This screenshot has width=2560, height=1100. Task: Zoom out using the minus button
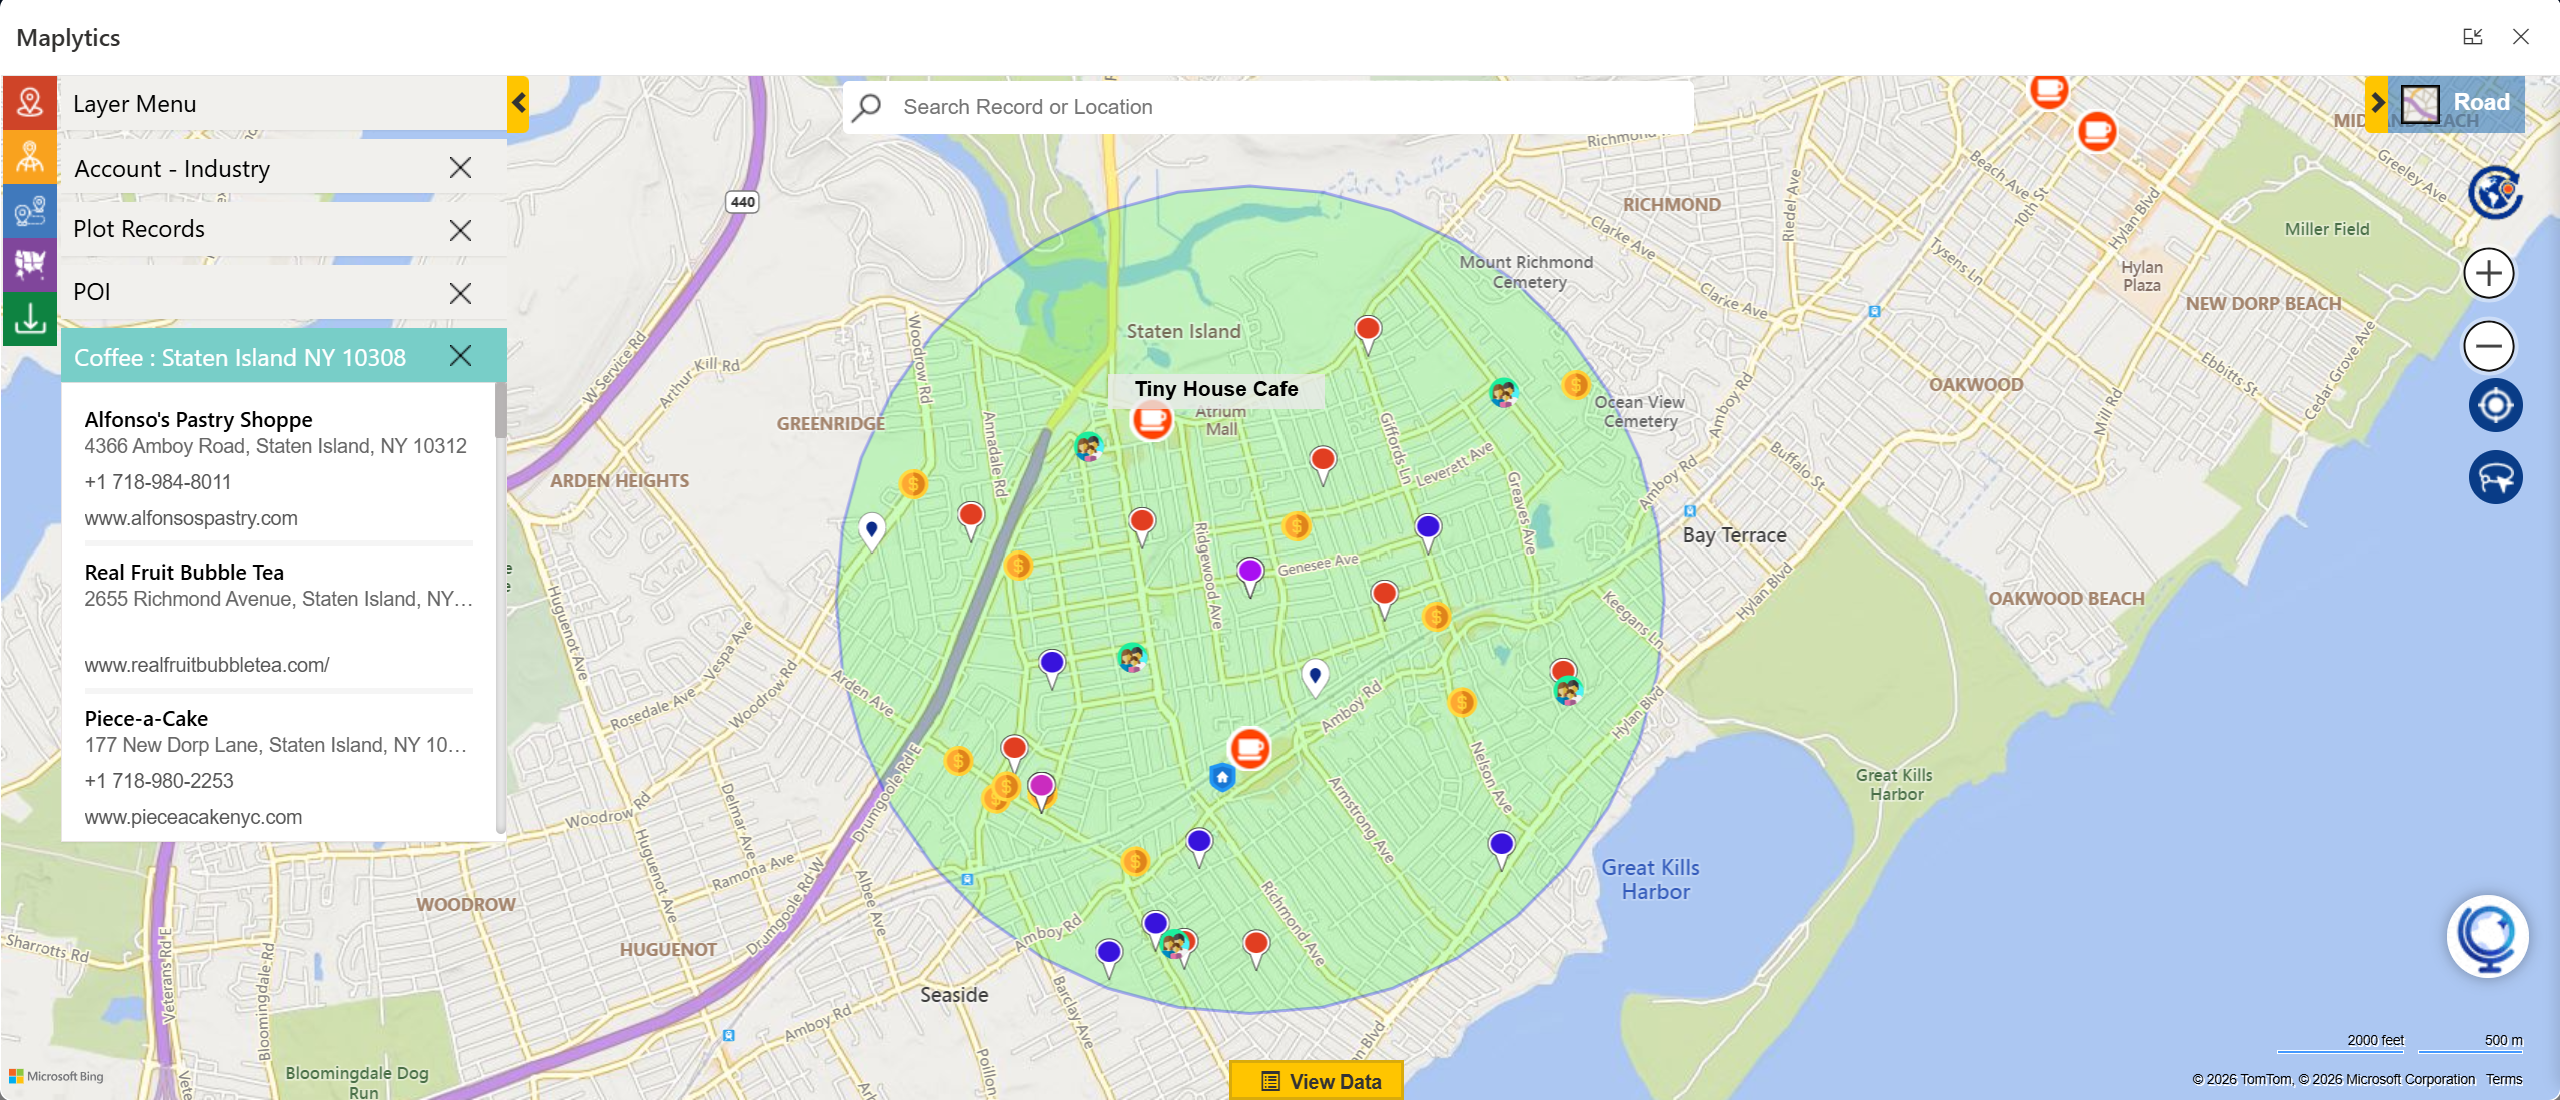[2488, 345]
